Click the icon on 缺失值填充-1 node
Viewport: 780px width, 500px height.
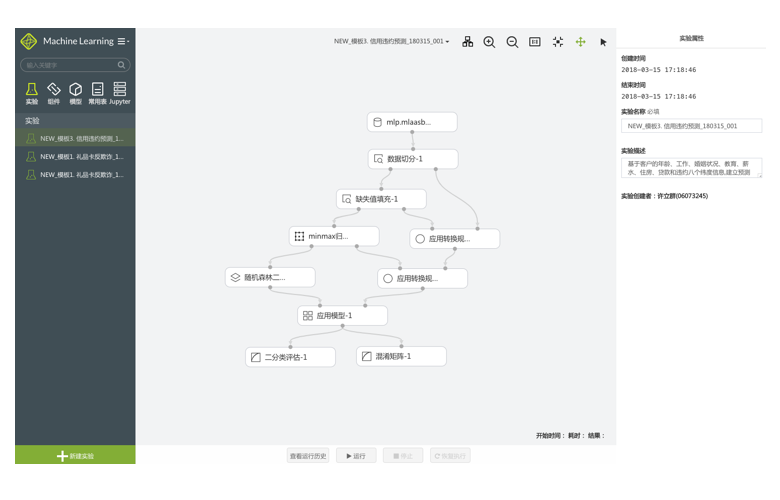347,199
